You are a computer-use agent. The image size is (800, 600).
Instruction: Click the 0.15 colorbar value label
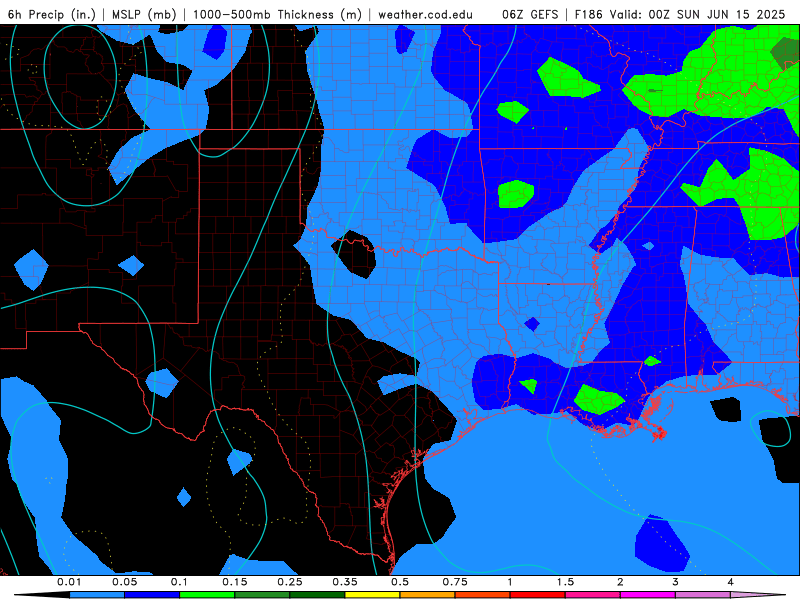point(235,582)
